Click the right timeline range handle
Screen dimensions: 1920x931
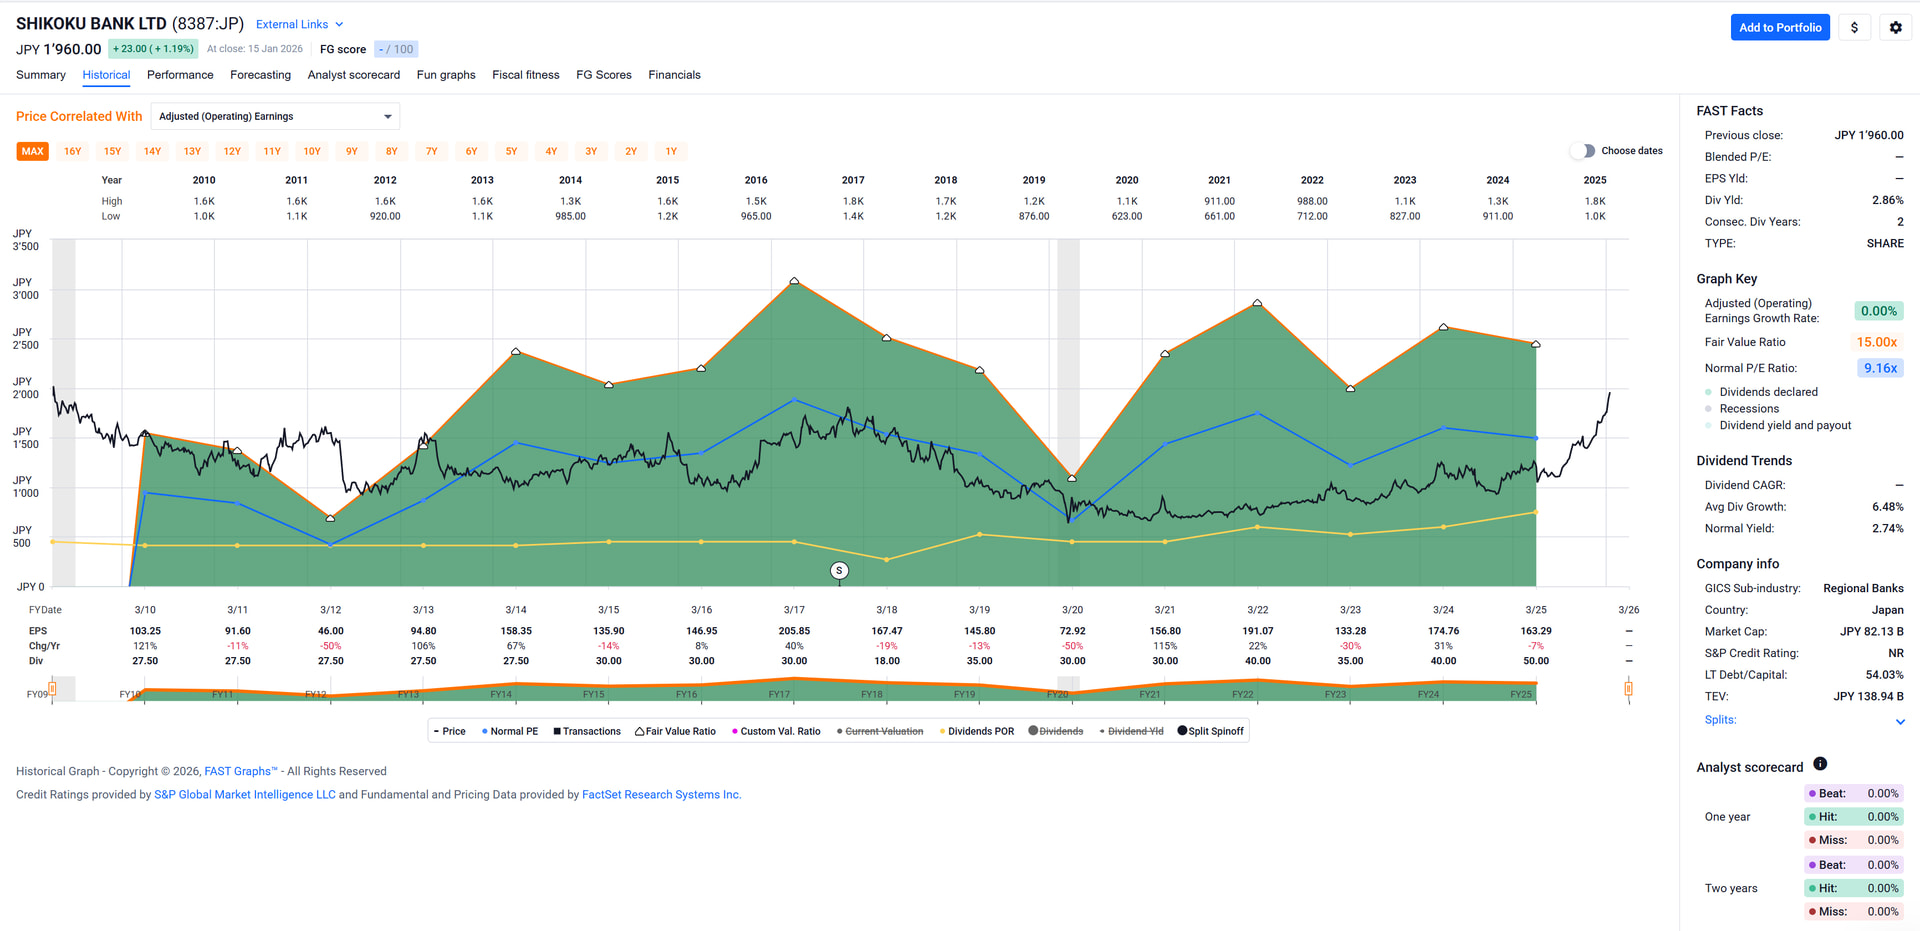coord(1628,688)
